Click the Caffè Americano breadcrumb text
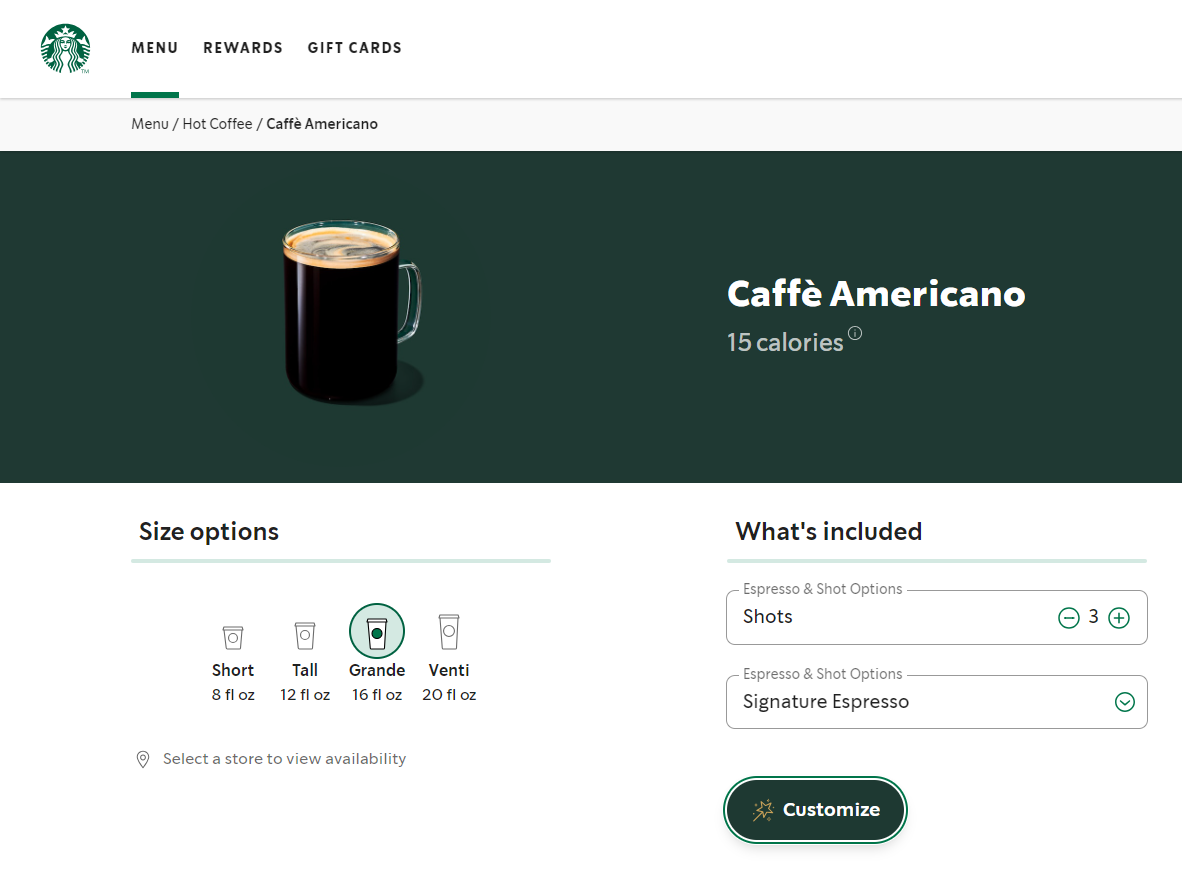 pos(322,124)
